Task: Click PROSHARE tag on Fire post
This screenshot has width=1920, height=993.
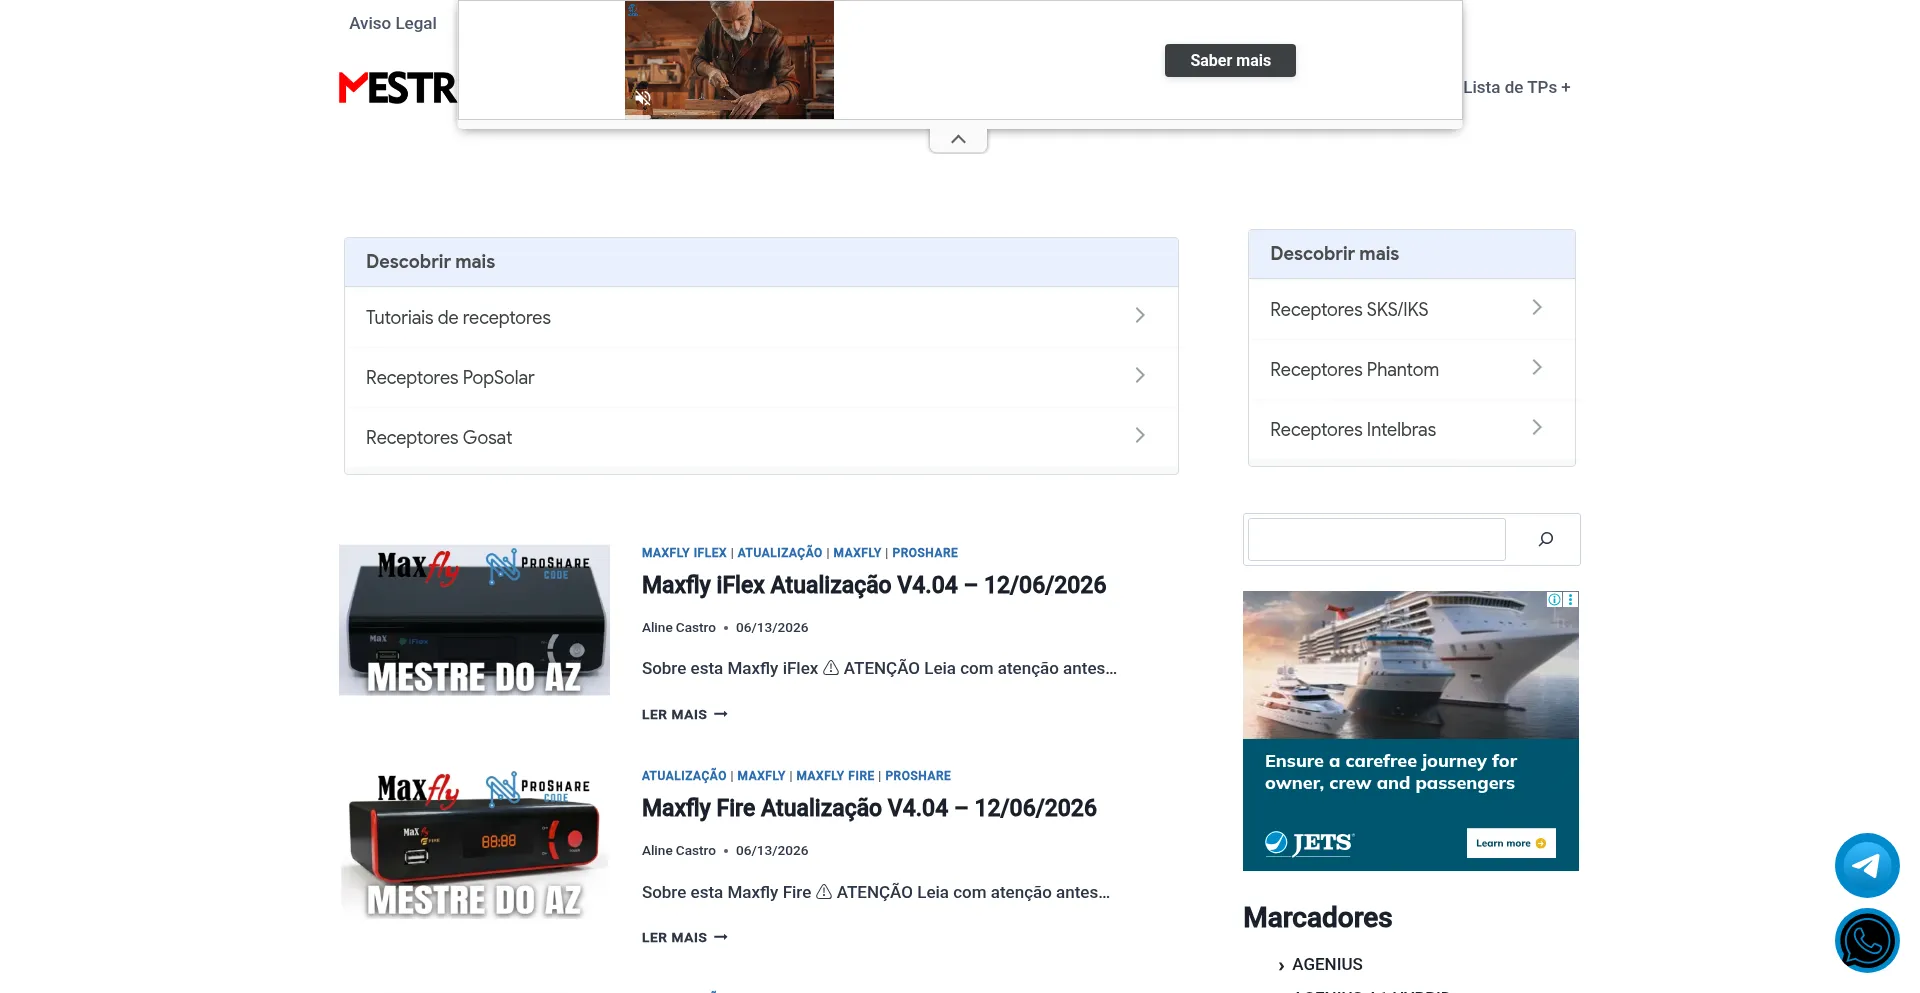Action: (x=918, y=776)
